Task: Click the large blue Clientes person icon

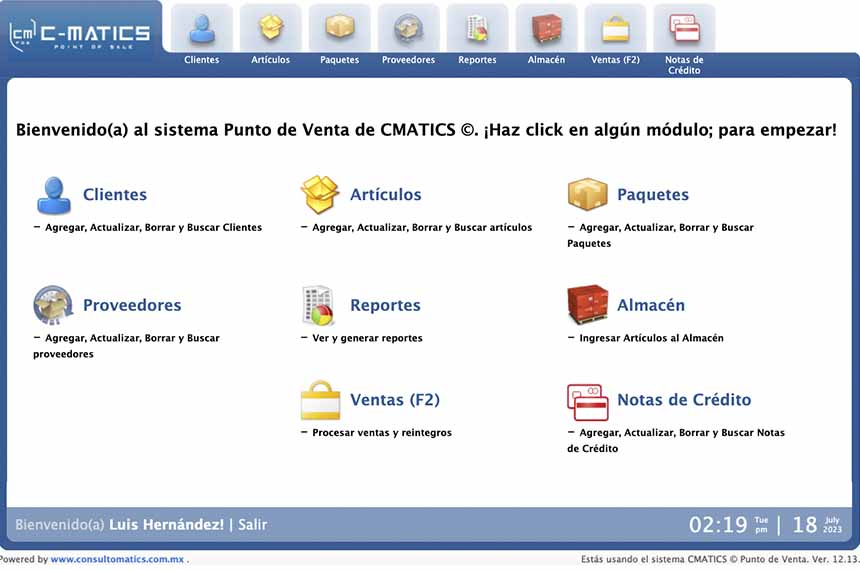Action: (54, 195)
